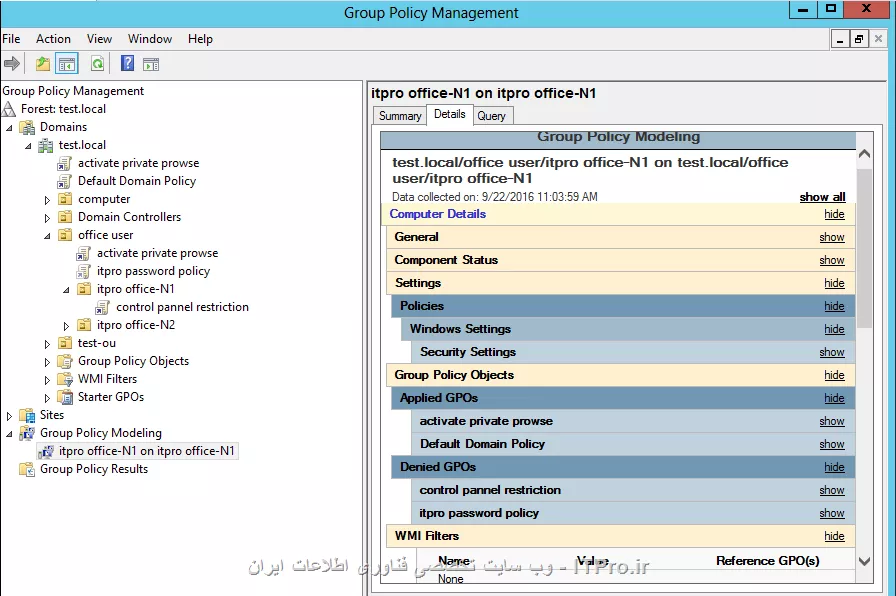This screenshot has width=896, height=596.
Task: Click the itpro password policy GPO icon in tree
Action: [x=83, y=271]
